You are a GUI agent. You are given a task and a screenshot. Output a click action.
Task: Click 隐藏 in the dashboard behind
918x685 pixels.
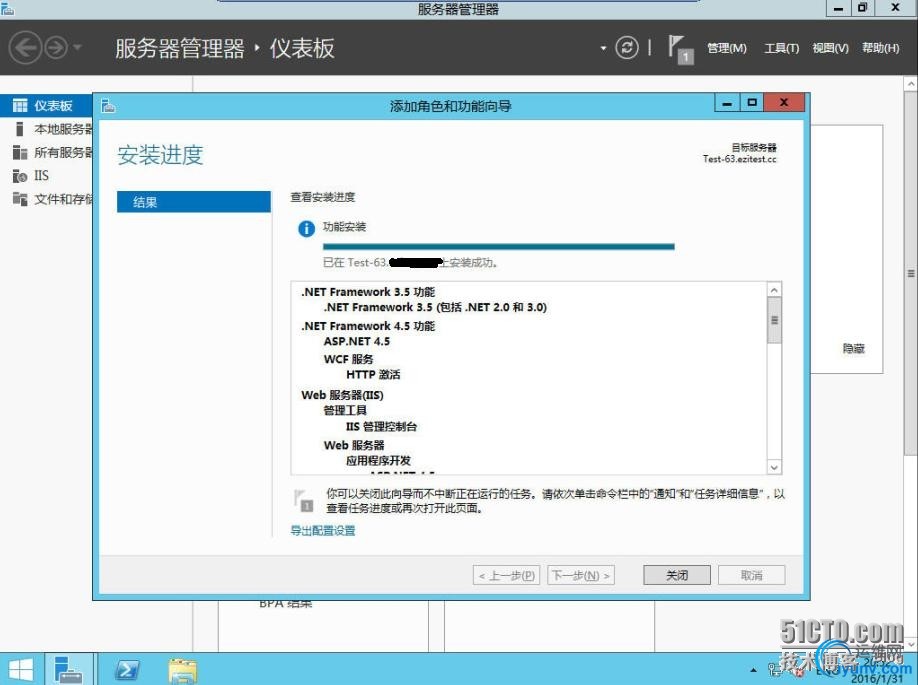pos(853,348)
